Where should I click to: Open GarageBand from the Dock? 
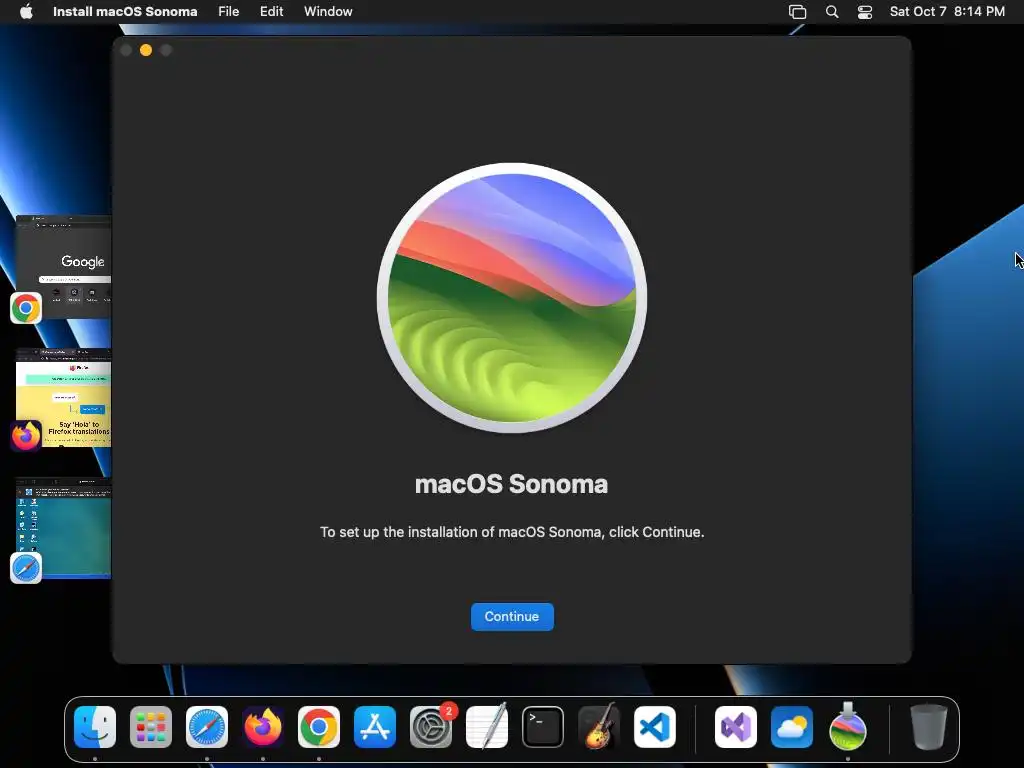[599, 727]
